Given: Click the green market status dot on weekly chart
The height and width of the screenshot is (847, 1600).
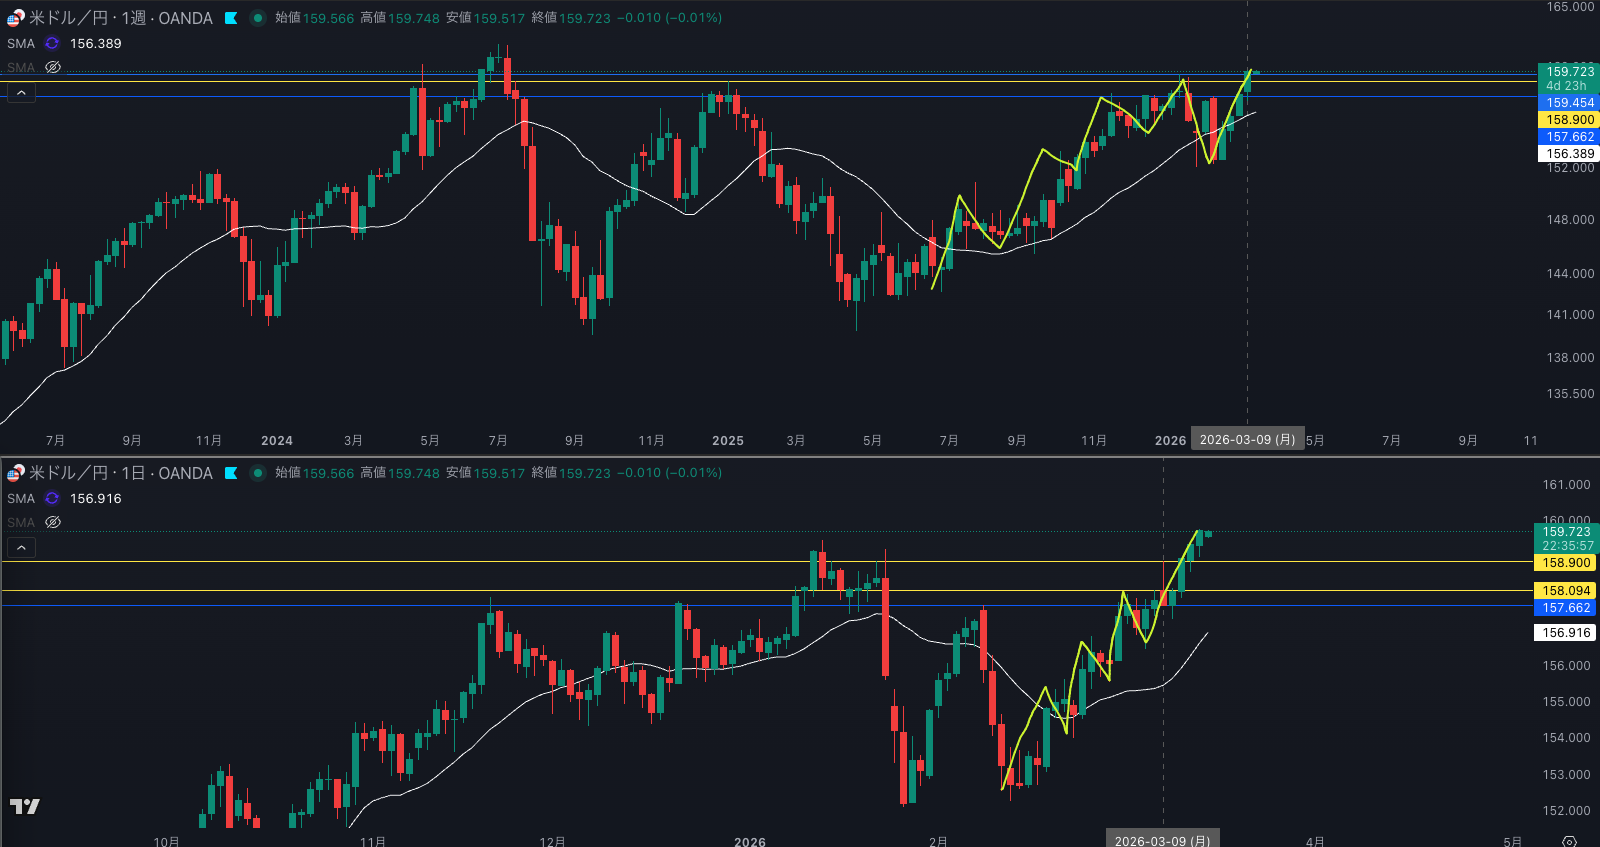Looking at the screenshot, I should click(258, 18).
